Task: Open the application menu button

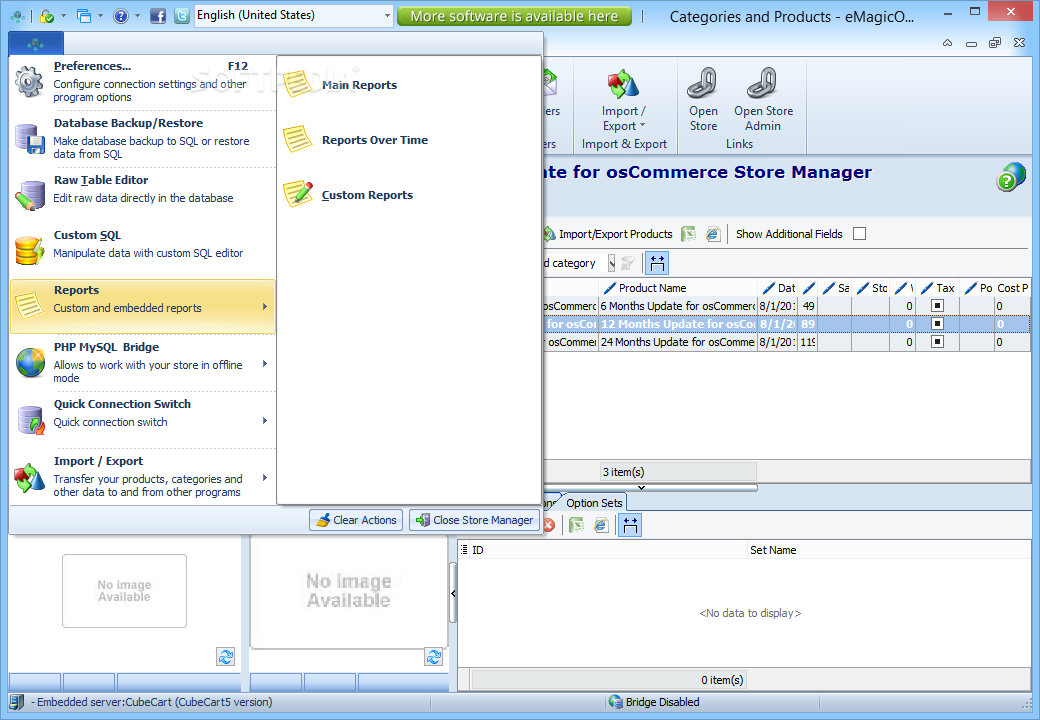Action: click(36, 44)
